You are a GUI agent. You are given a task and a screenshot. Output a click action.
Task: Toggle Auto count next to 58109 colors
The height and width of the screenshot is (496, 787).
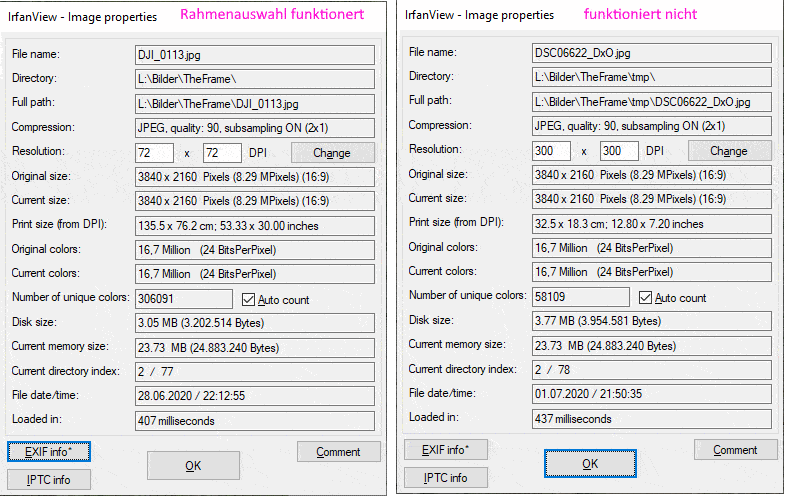click(x=646, y=297)
